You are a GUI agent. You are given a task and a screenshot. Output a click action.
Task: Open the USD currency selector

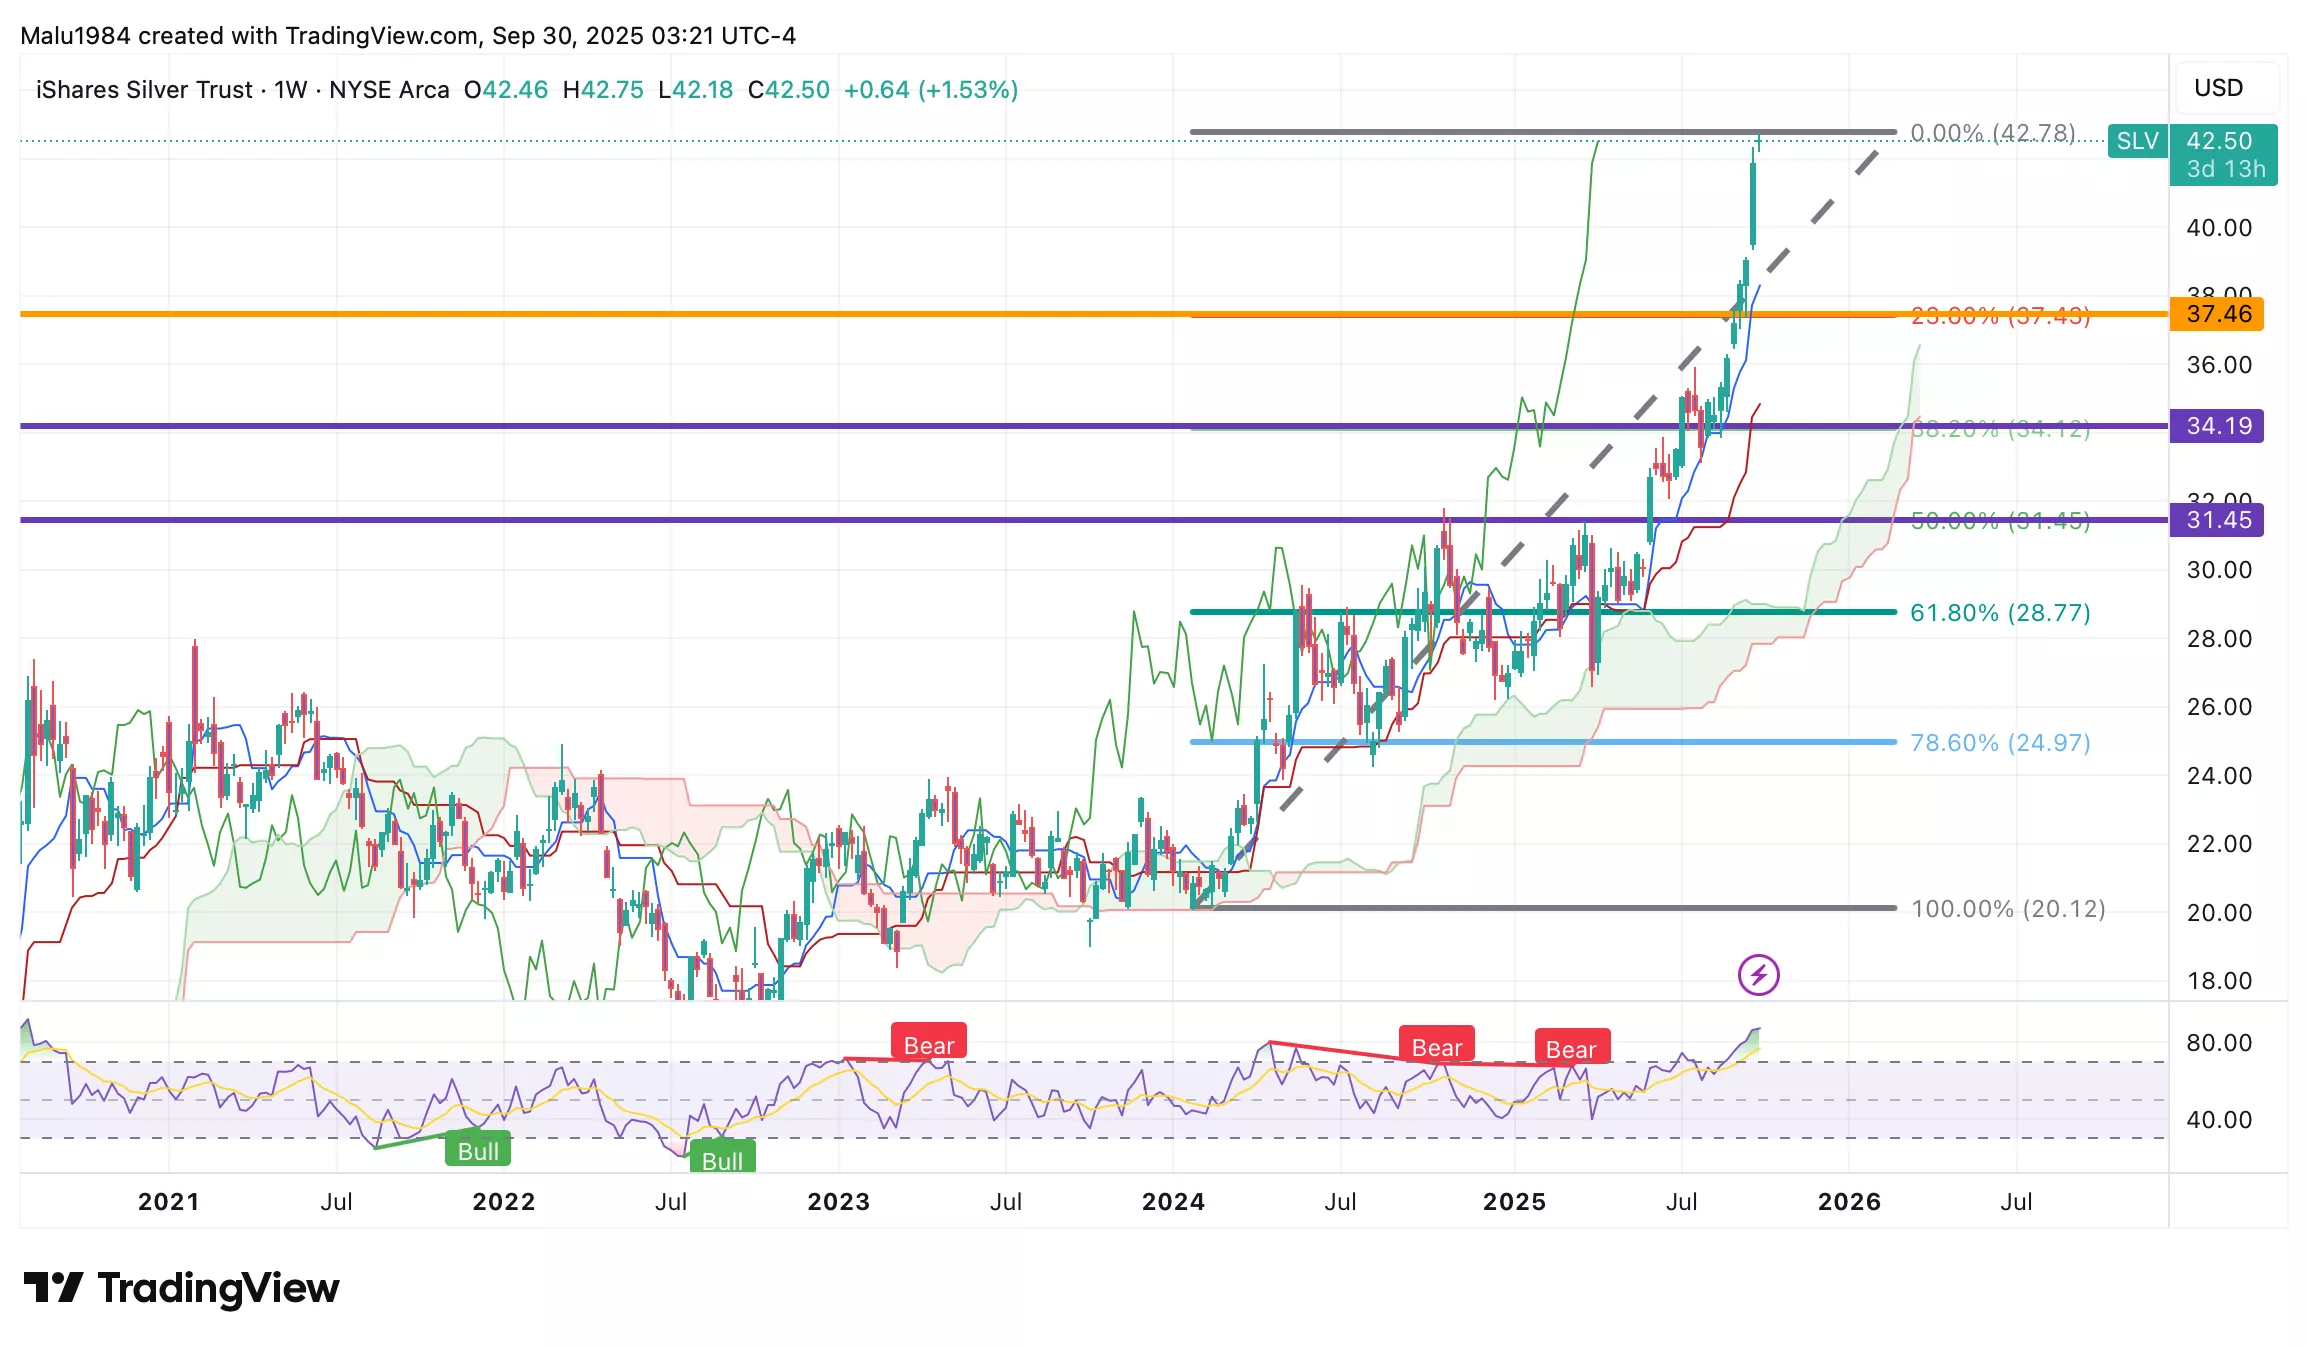tap(2218, 88)
